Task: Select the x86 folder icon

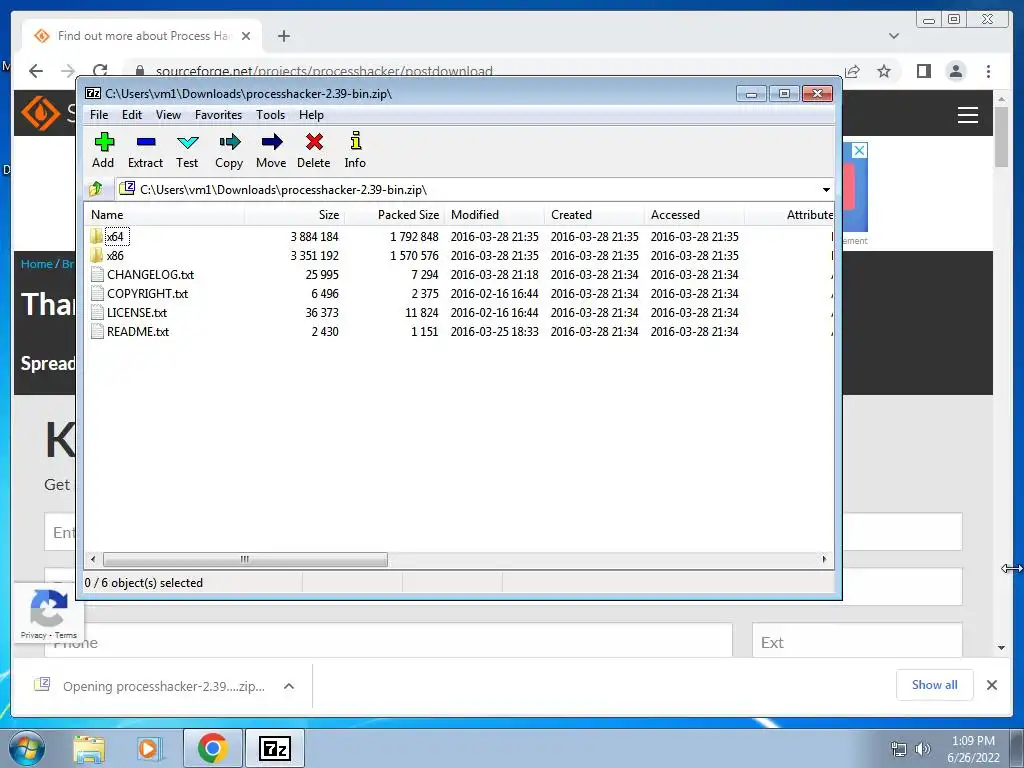Action: (x=97, y=255)
